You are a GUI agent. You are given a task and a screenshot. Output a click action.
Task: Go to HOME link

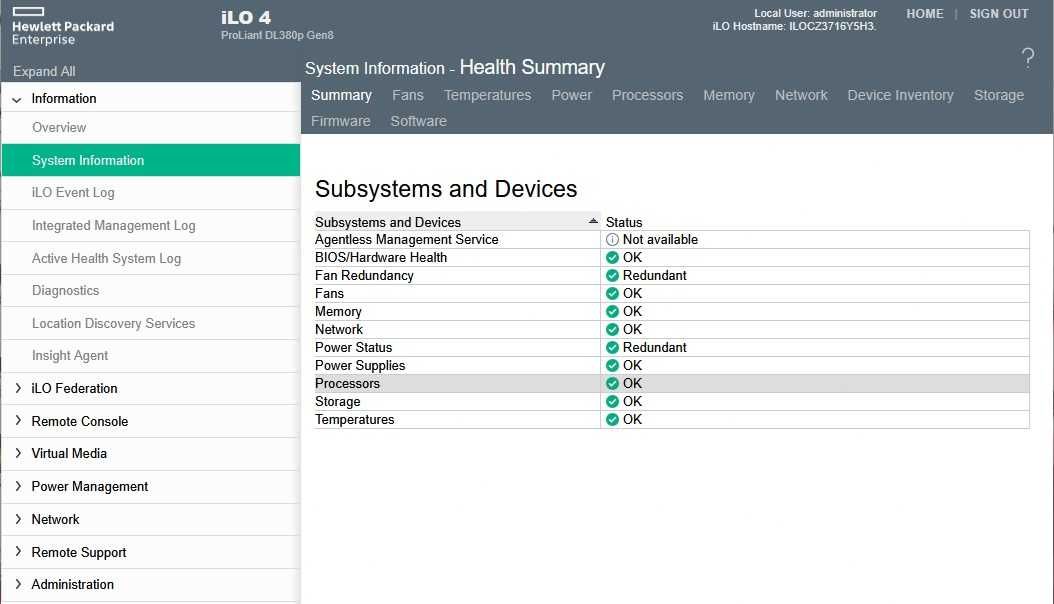click(x=925, y=14)
